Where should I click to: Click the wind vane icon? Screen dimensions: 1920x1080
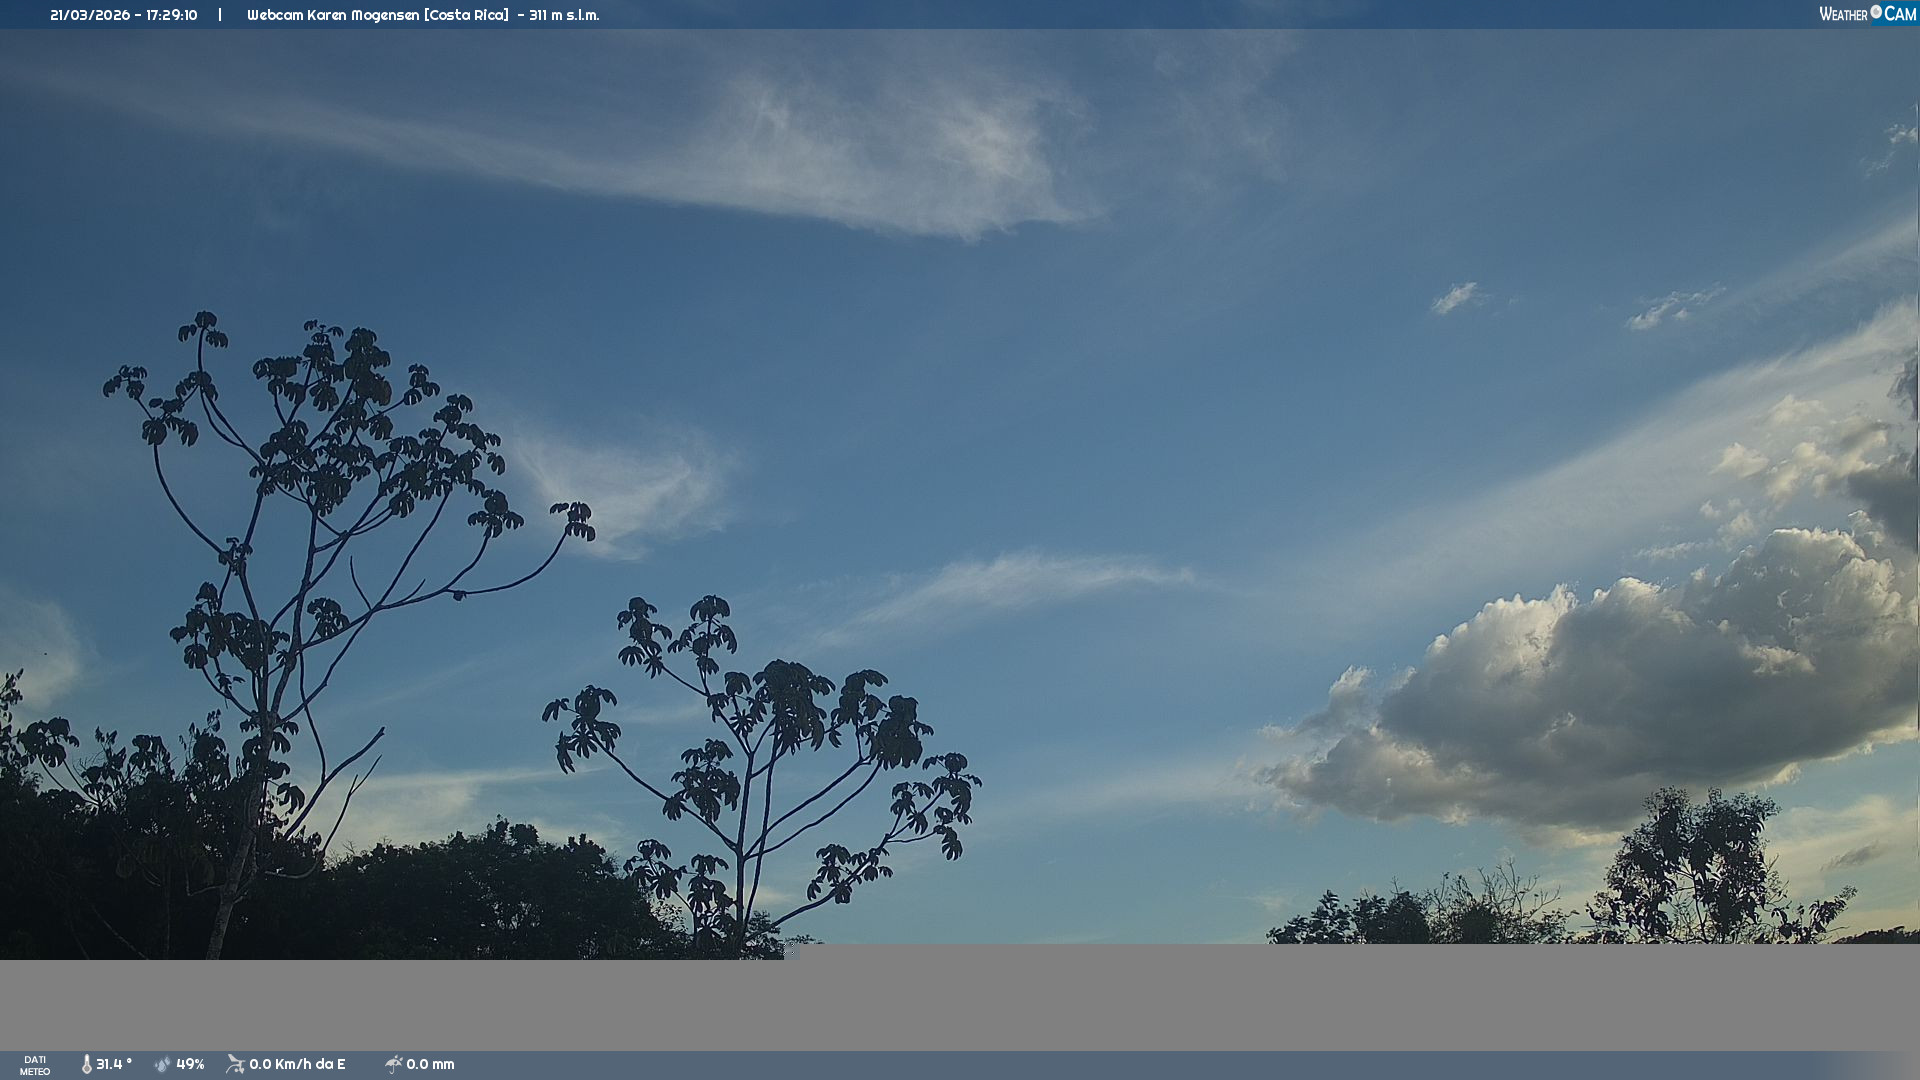(235, 1064)
